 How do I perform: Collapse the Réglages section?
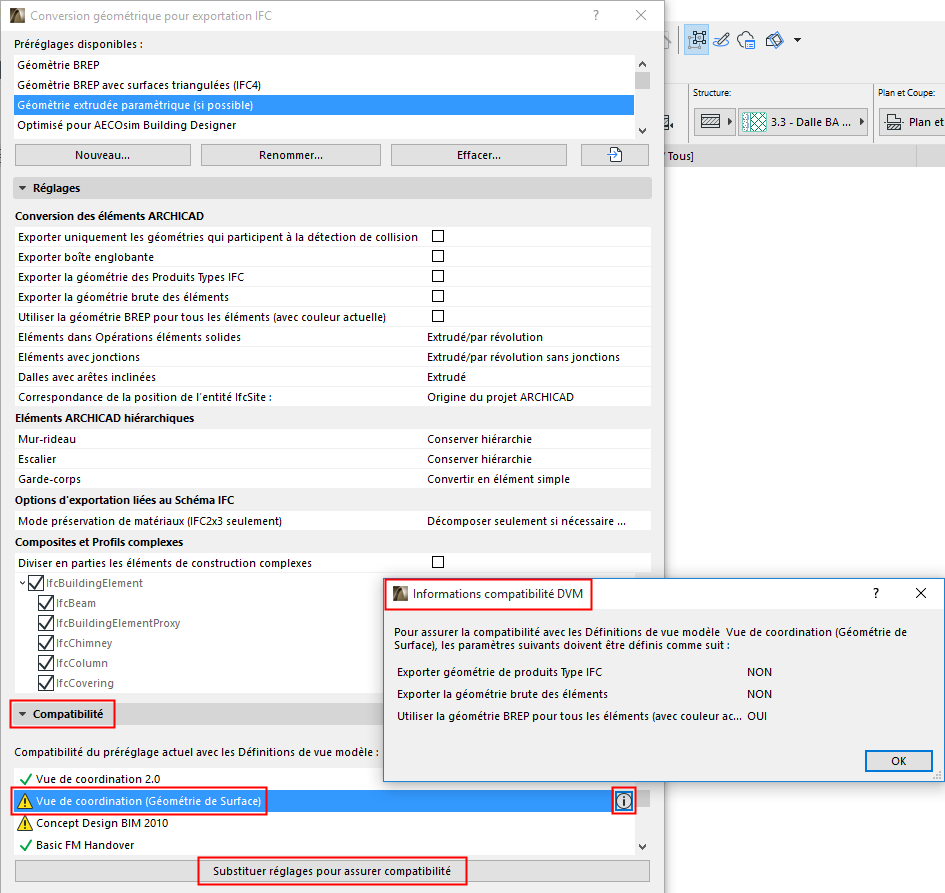22,188
